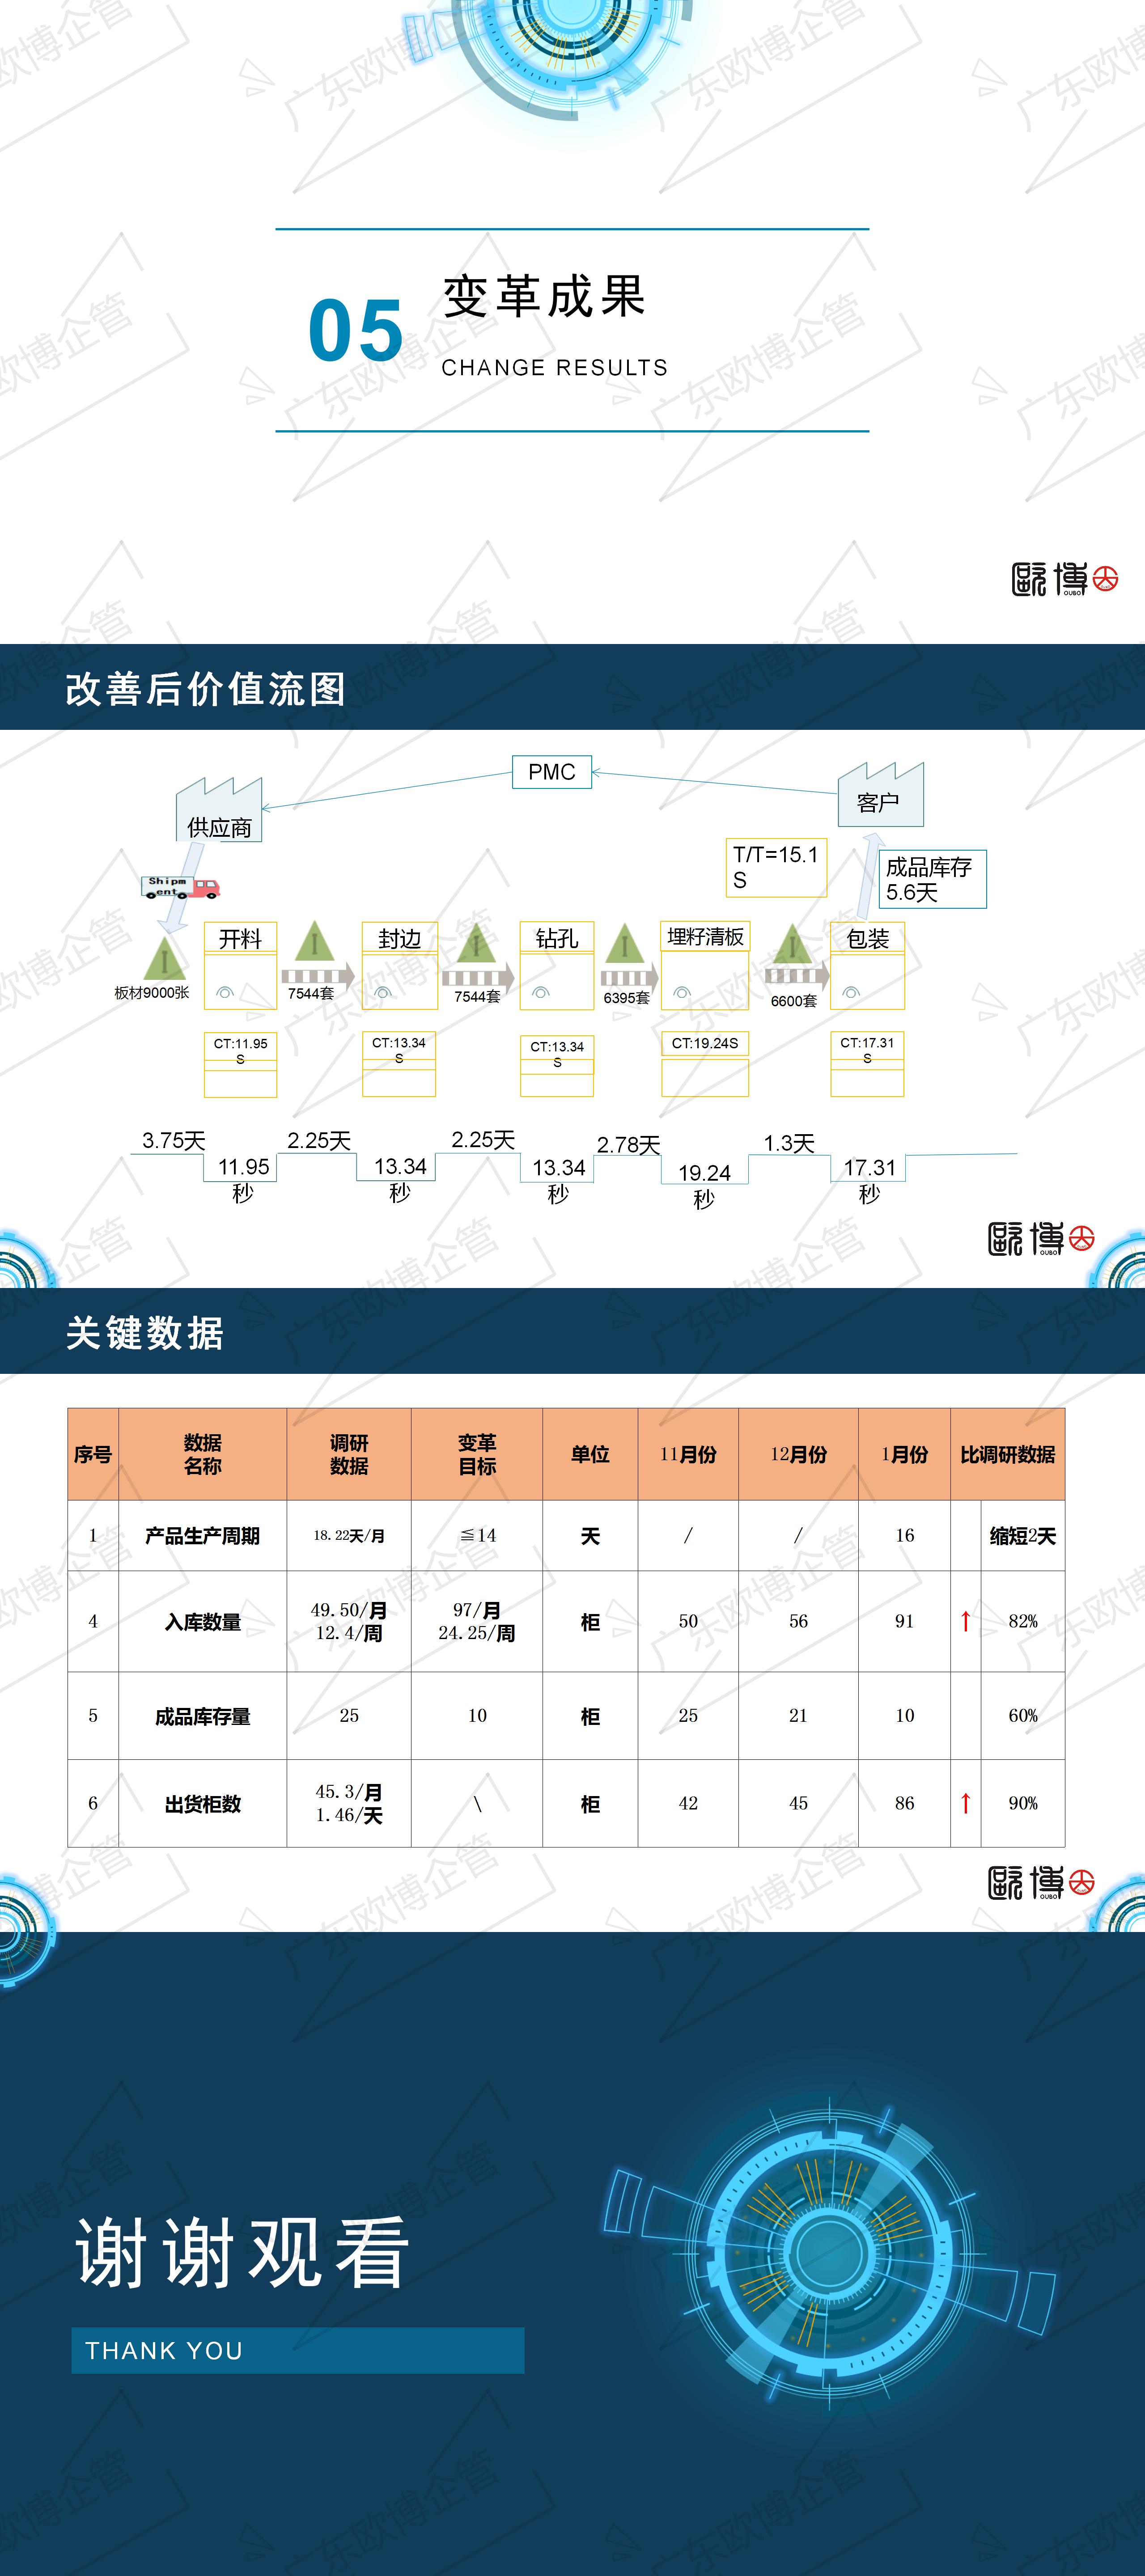Click striped push arrow pointing to 钻孔

pyautogui.click(x=478, y=977)
